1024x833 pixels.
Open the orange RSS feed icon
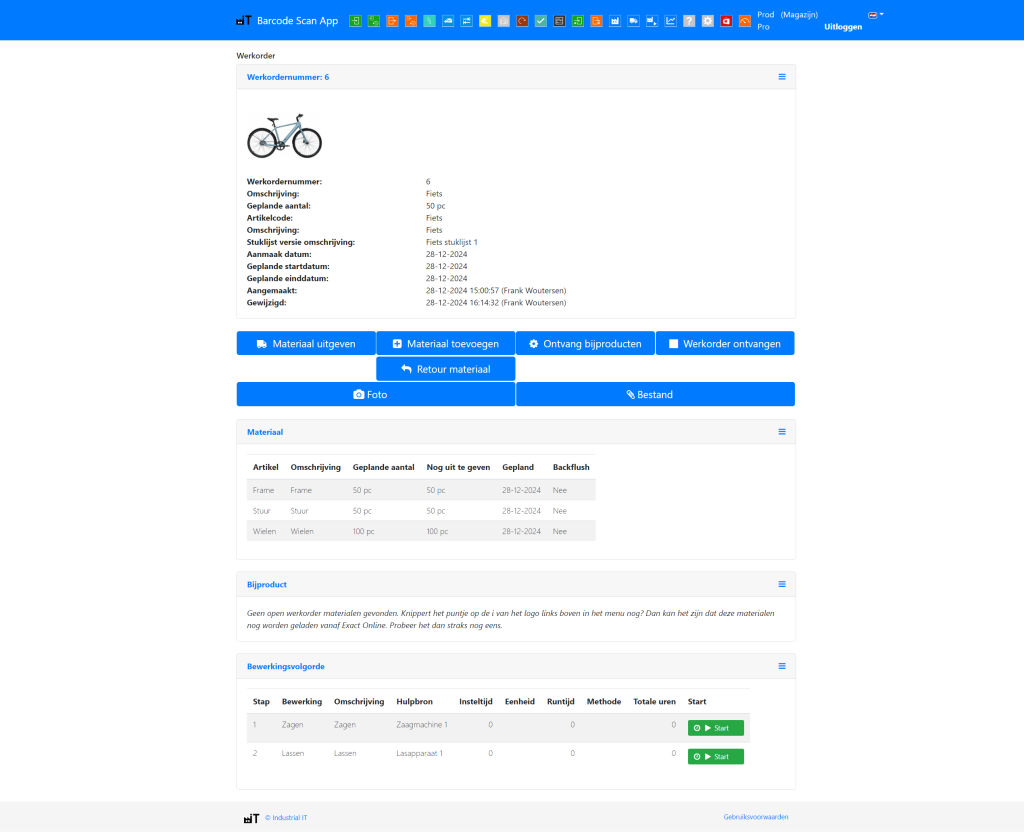[x=744, y=20]
